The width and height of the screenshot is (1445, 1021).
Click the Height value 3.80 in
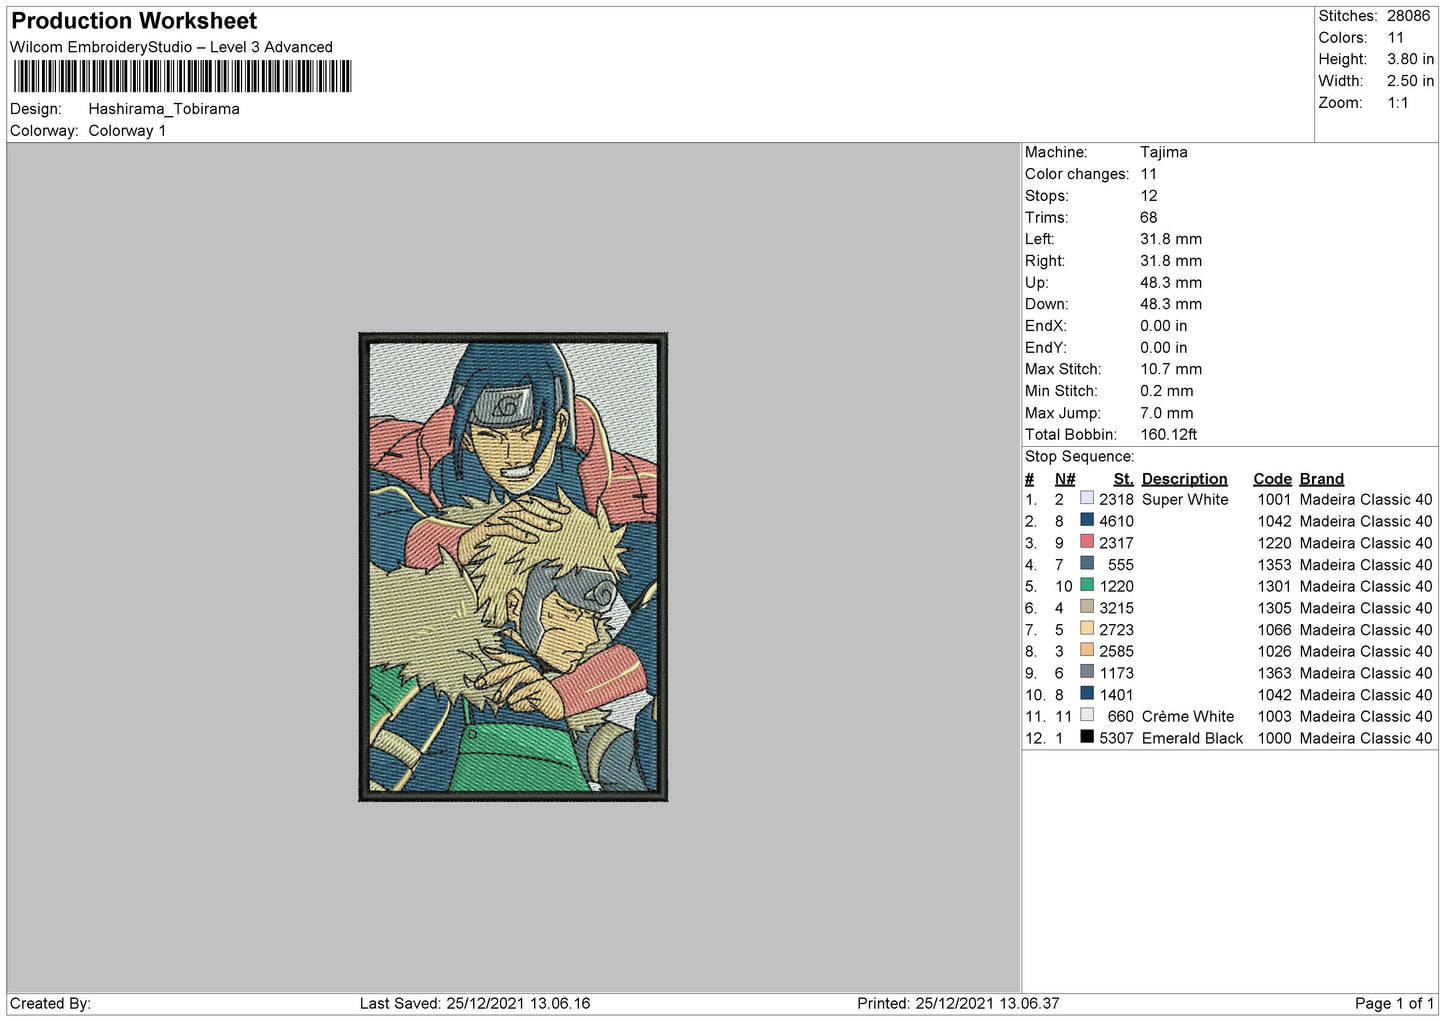[1410, 59]
